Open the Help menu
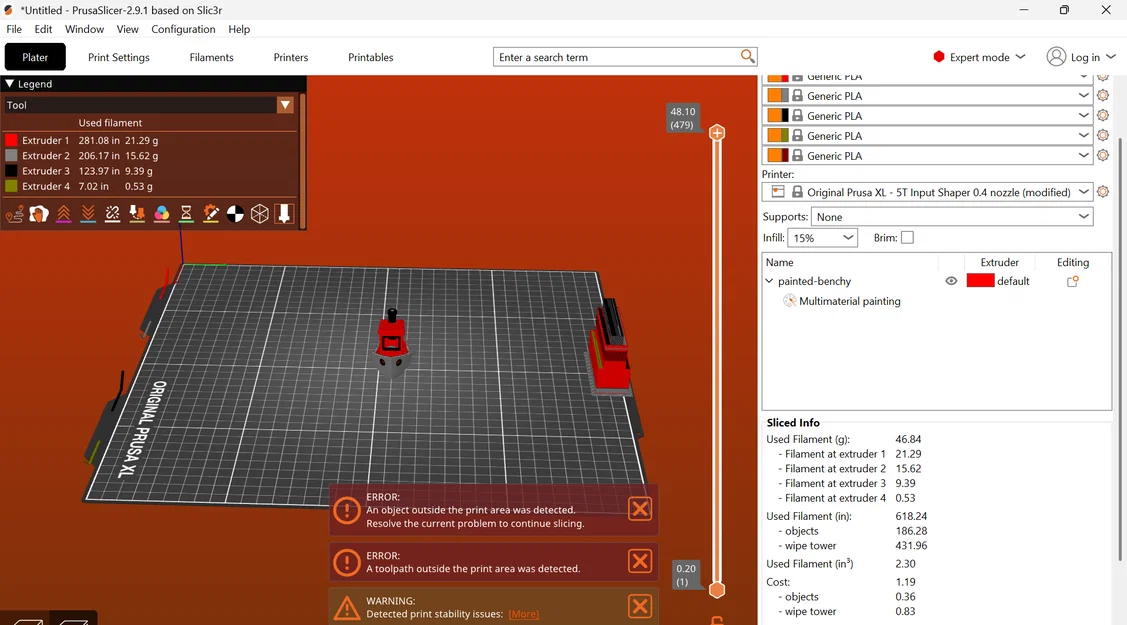1127x625 pixels. [x=239, y=29]
